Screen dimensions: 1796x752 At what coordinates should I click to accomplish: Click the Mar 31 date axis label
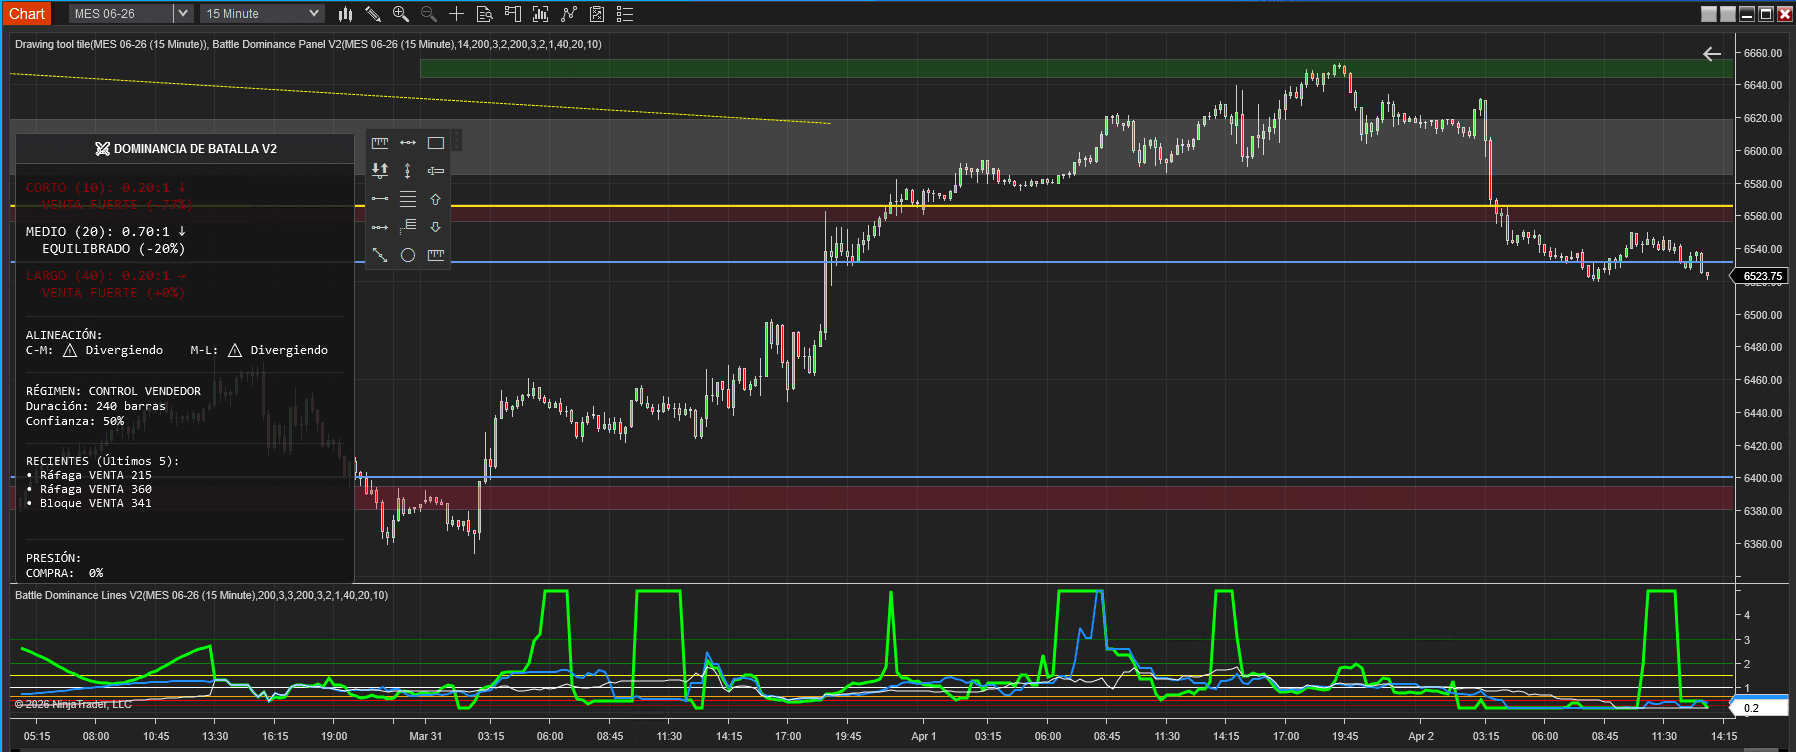pyautogui.click(x=426, y=736)
